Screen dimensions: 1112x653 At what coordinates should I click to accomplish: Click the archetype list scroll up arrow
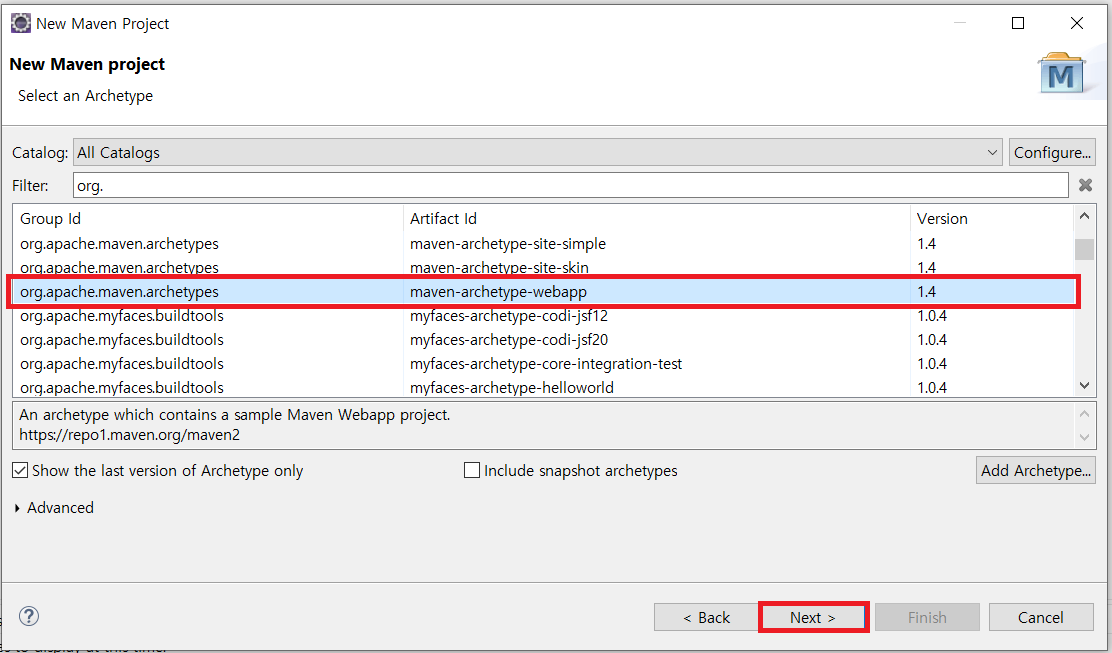(1084, 216)
